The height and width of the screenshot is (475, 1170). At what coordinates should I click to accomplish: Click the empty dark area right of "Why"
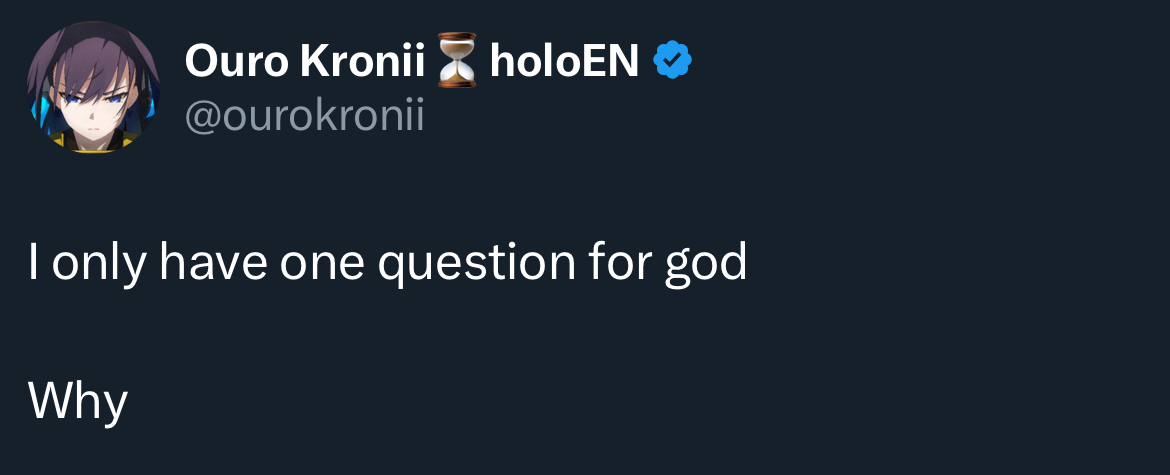tap(600, 402)
